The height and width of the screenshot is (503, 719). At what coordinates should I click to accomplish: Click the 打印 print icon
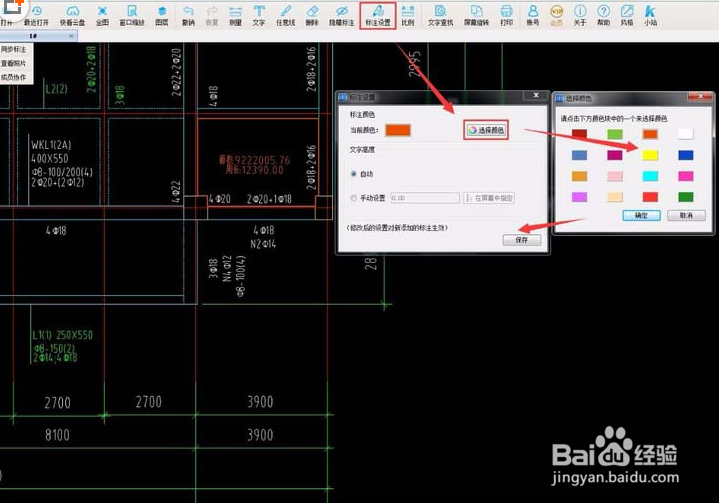[507, 15]
